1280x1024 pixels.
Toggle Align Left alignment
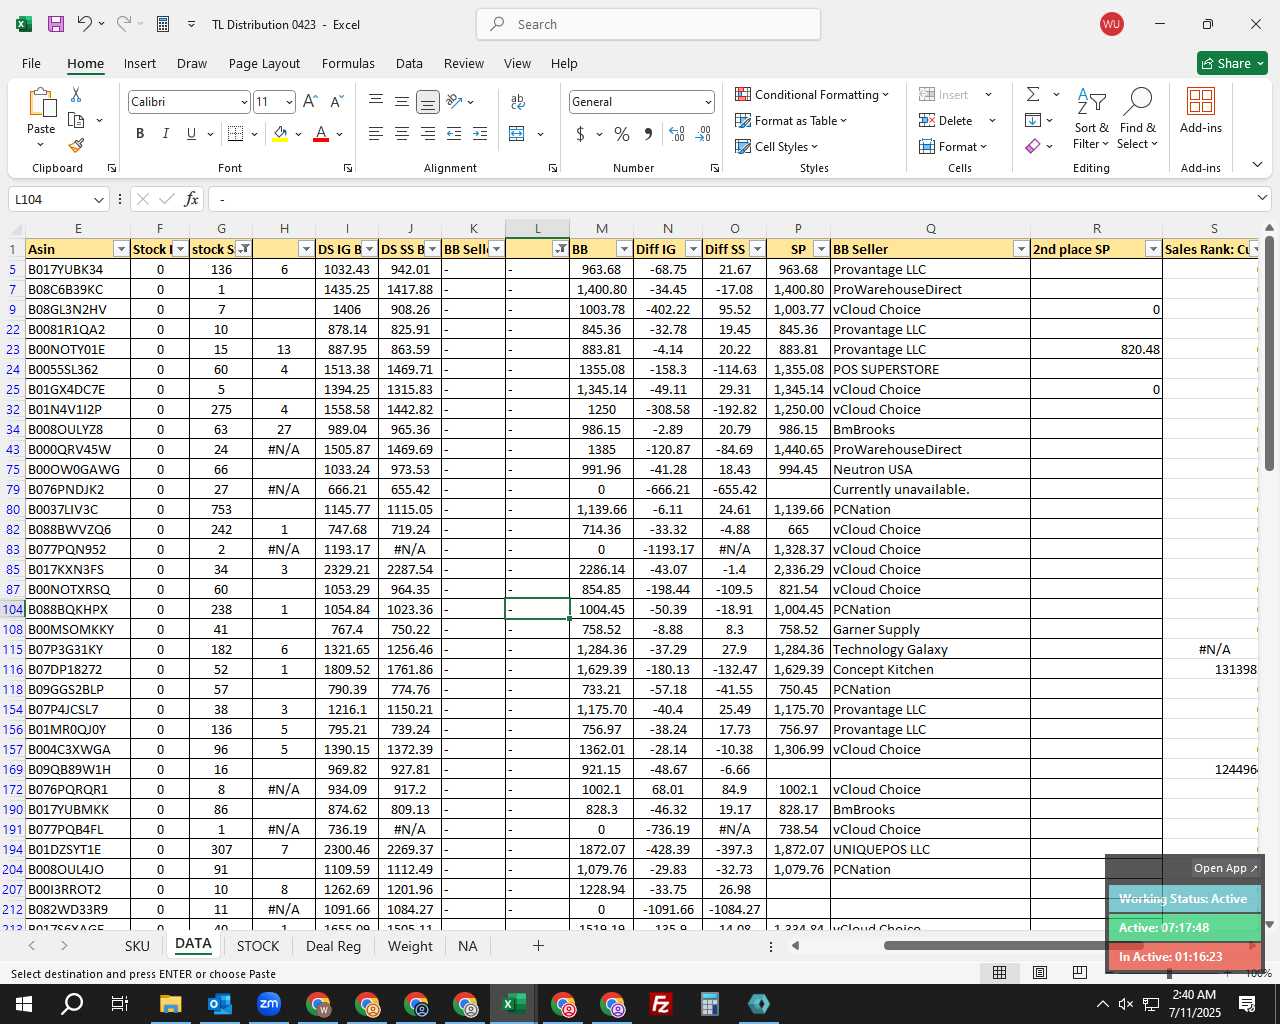[376, 134]
